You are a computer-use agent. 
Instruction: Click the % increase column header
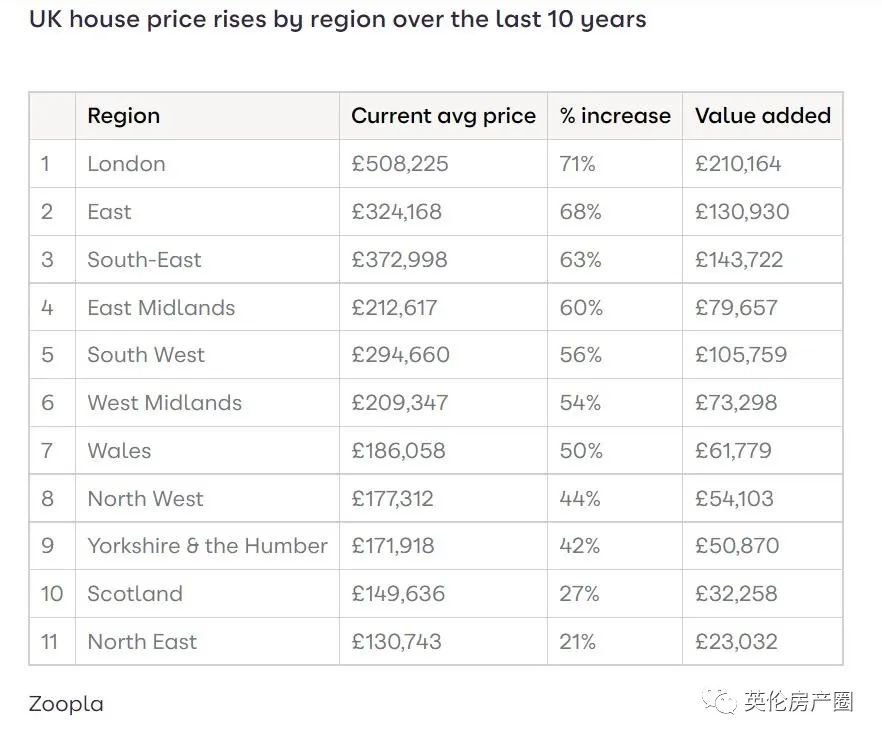tap(614, 116)
